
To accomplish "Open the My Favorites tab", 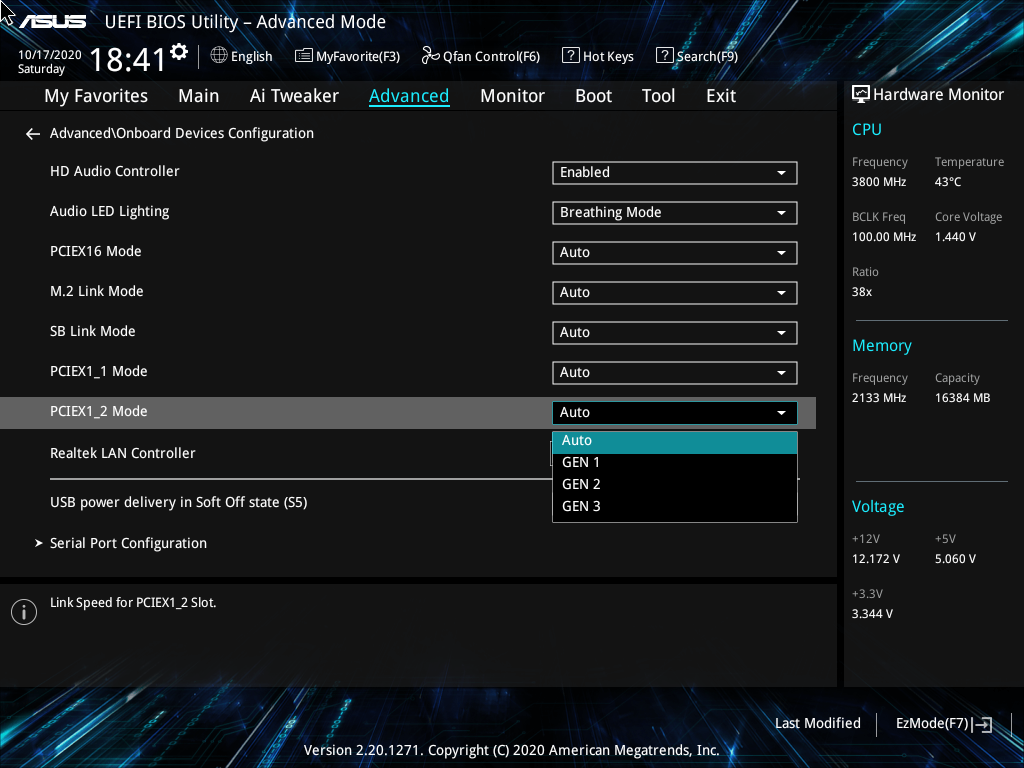I will pyautogui.click(x=96, y=96).
